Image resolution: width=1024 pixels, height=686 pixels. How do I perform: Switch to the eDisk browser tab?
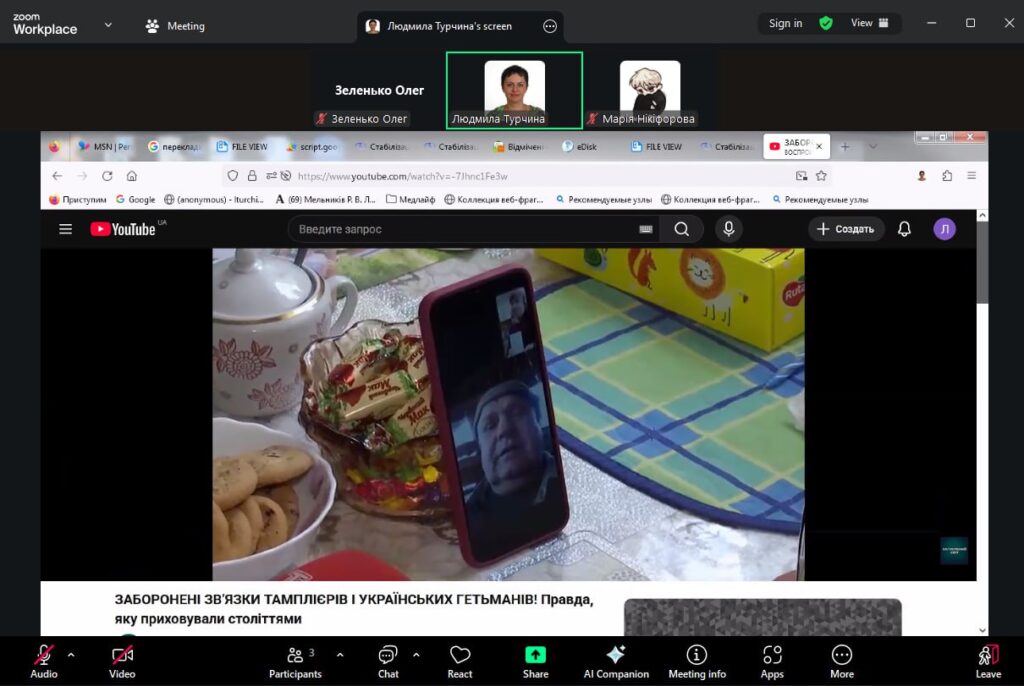click(582, 147)
